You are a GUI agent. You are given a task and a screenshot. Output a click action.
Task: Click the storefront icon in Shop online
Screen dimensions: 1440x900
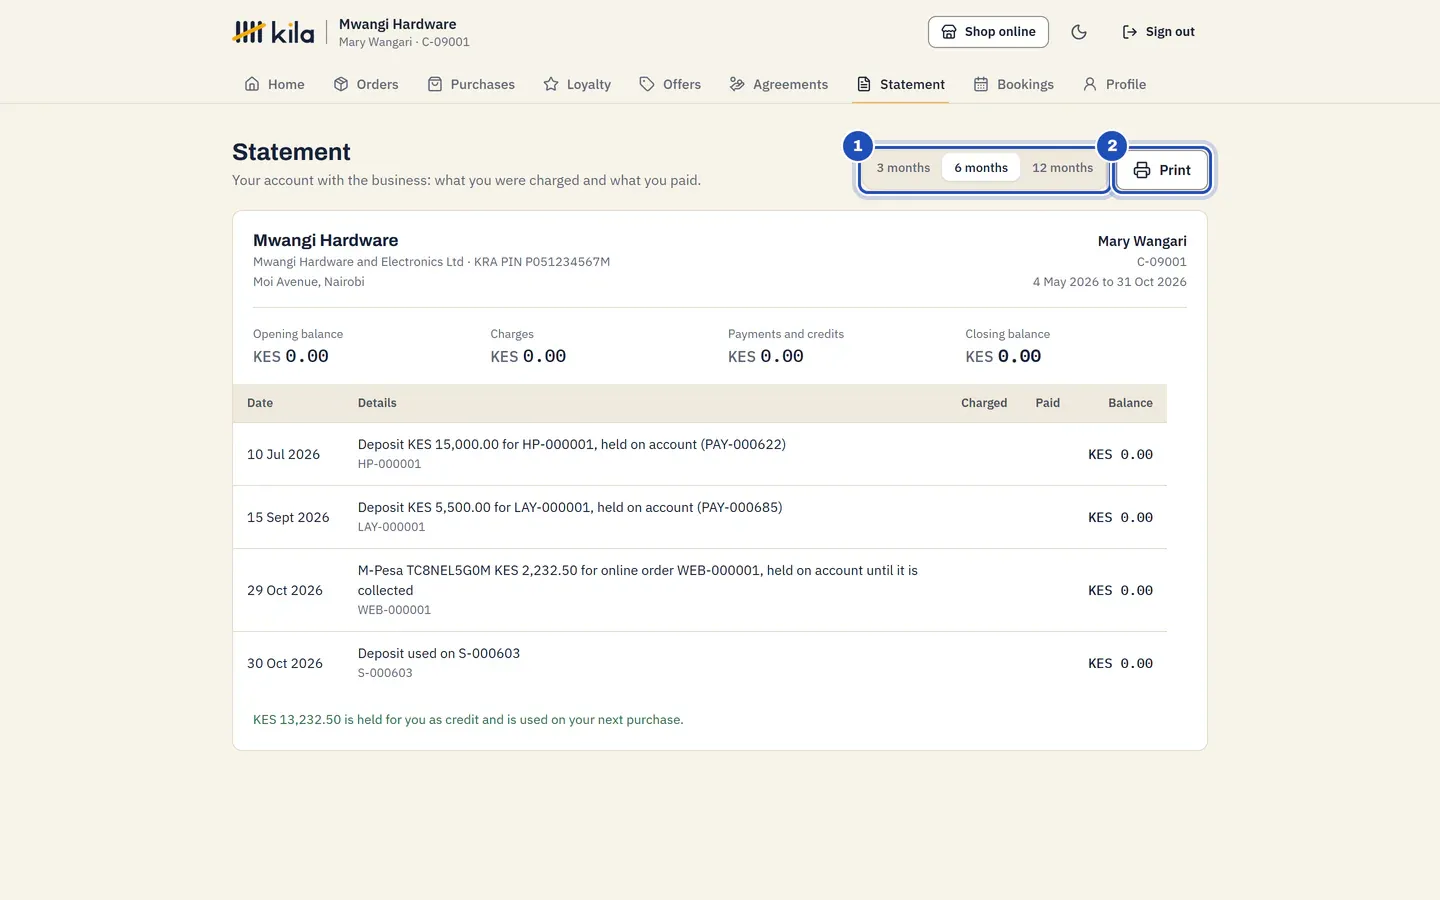(x=949, y=32)
